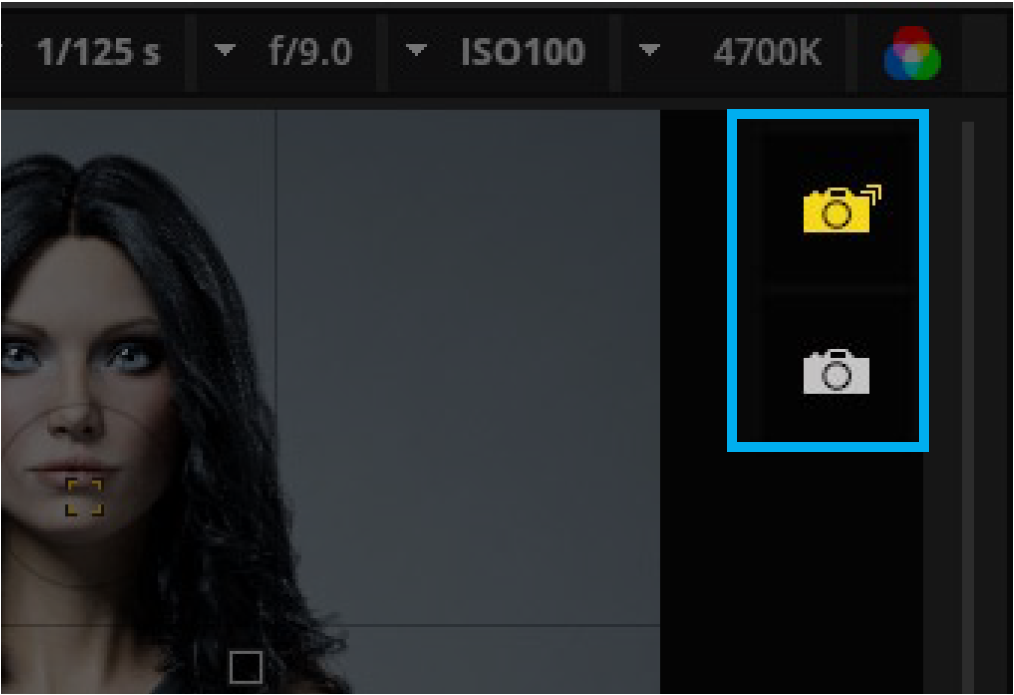The image size is (1014, 695).
Task: Open the RGB color circles icon
Action: [912, 54]
